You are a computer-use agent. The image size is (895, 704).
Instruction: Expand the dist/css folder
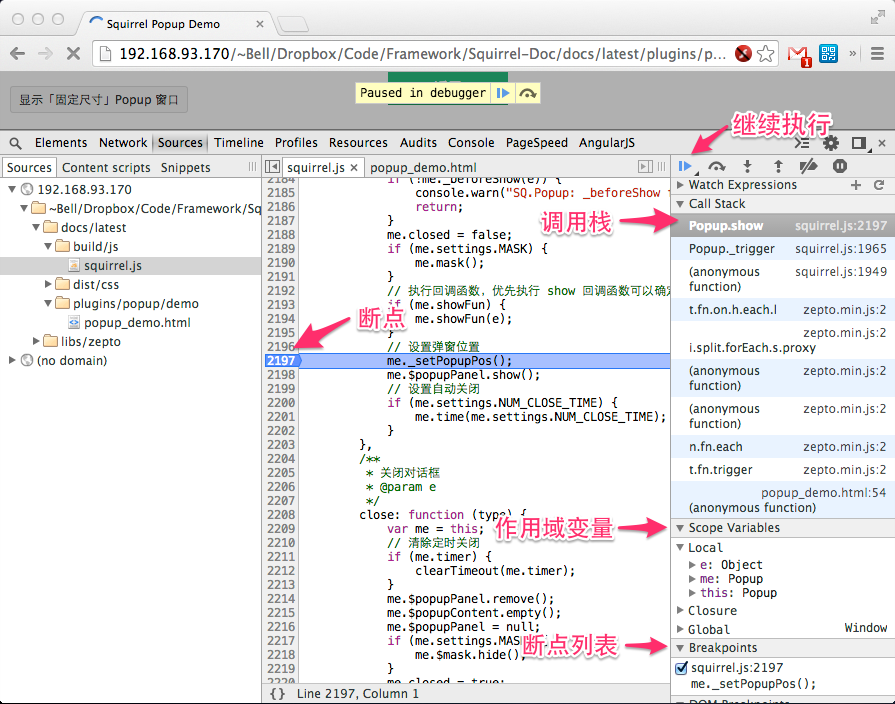pyautogui.click(x=48, y=284)
